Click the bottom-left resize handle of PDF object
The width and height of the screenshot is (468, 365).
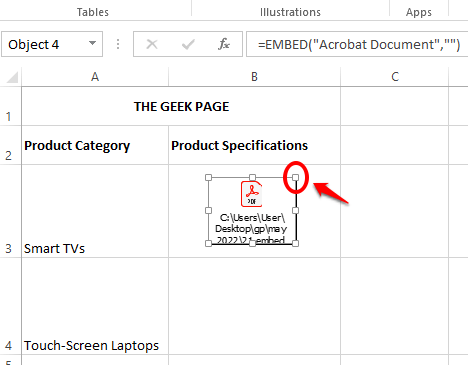pyautogui.click(x=208, y=244)
